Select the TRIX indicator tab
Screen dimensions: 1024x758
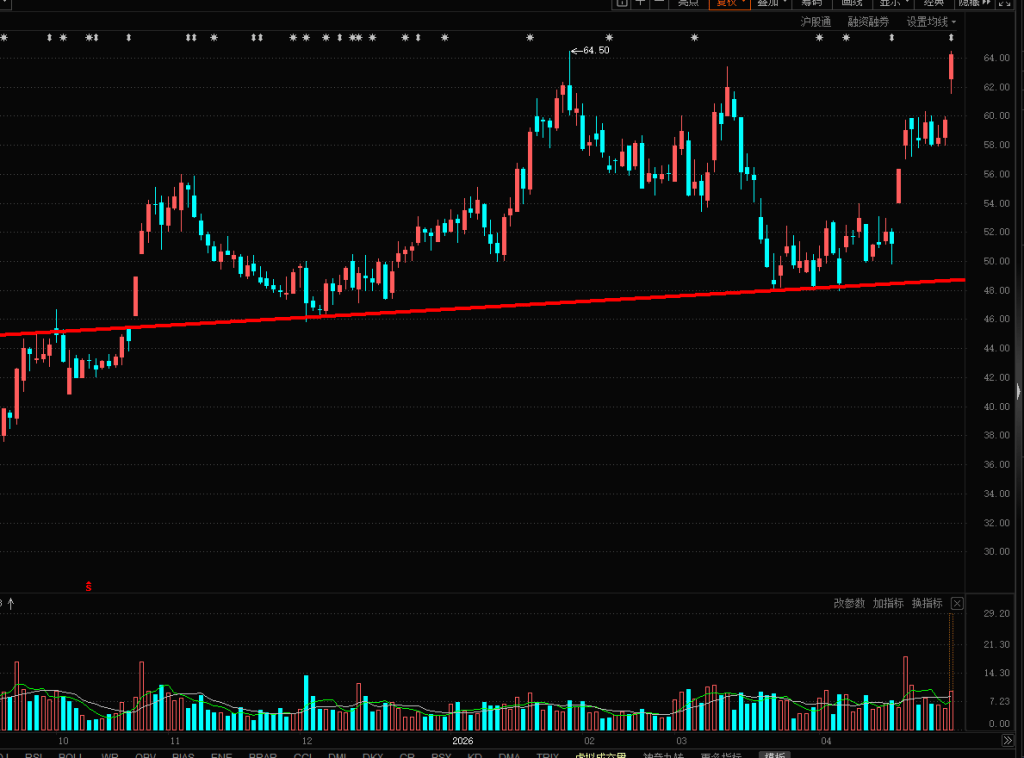pyautogui.click(x=547, y=755)
